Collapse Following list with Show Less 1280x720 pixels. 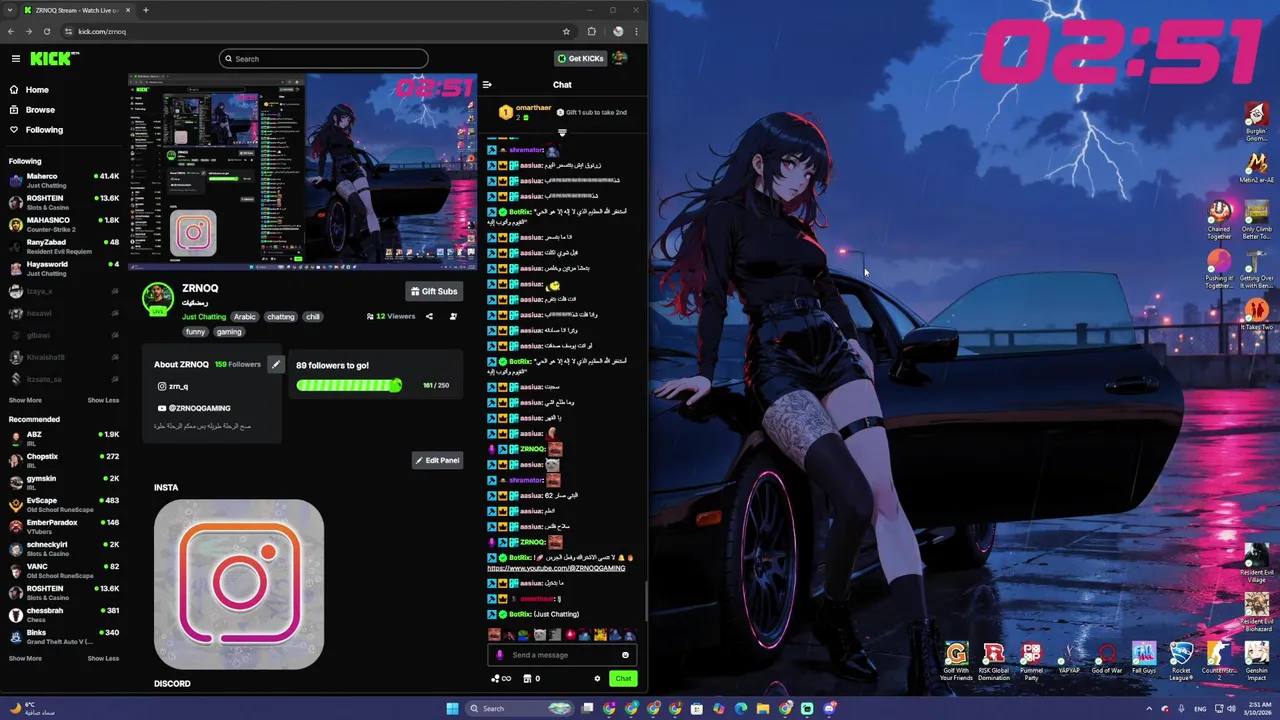coord(103,400)
